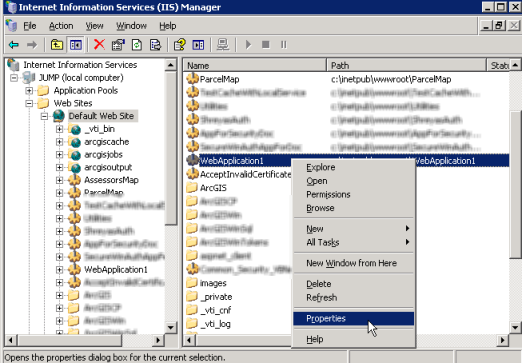Click the Back arrow toolbar icon

click(x=14, y=45)
